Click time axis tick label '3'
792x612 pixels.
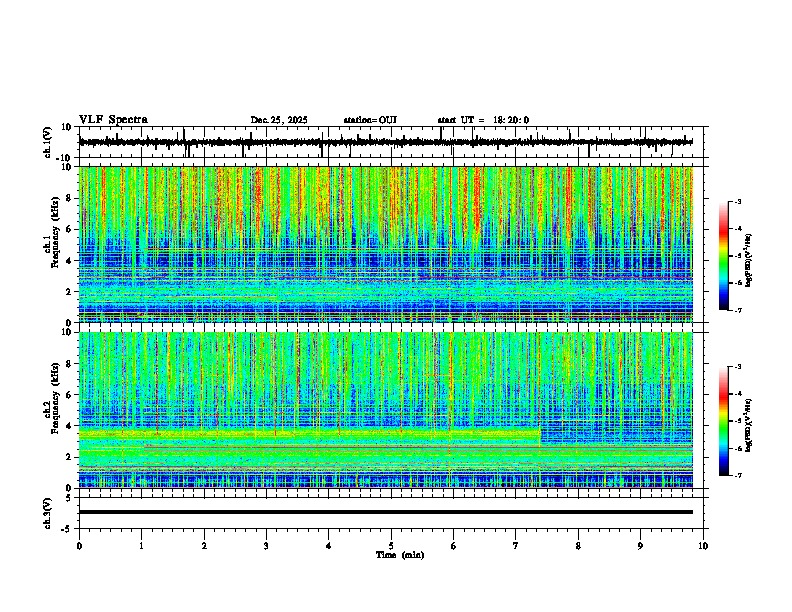[266, 546]
